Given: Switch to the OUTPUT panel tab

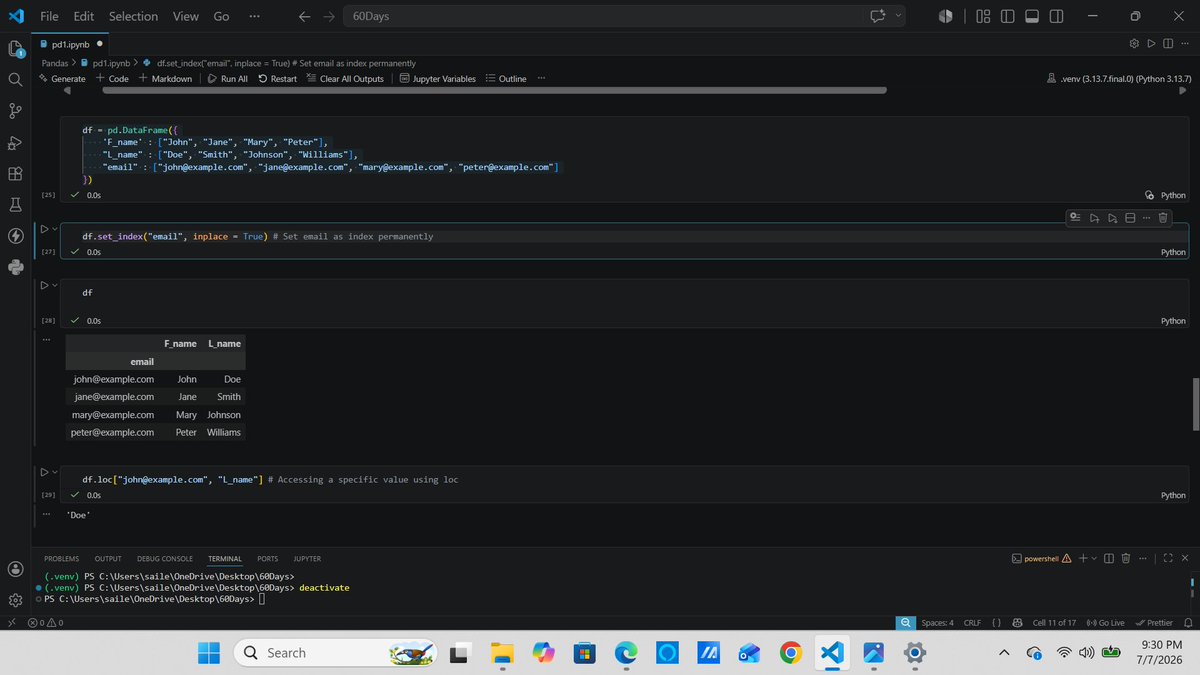Looking at the screenshot, I should (108, 558).
